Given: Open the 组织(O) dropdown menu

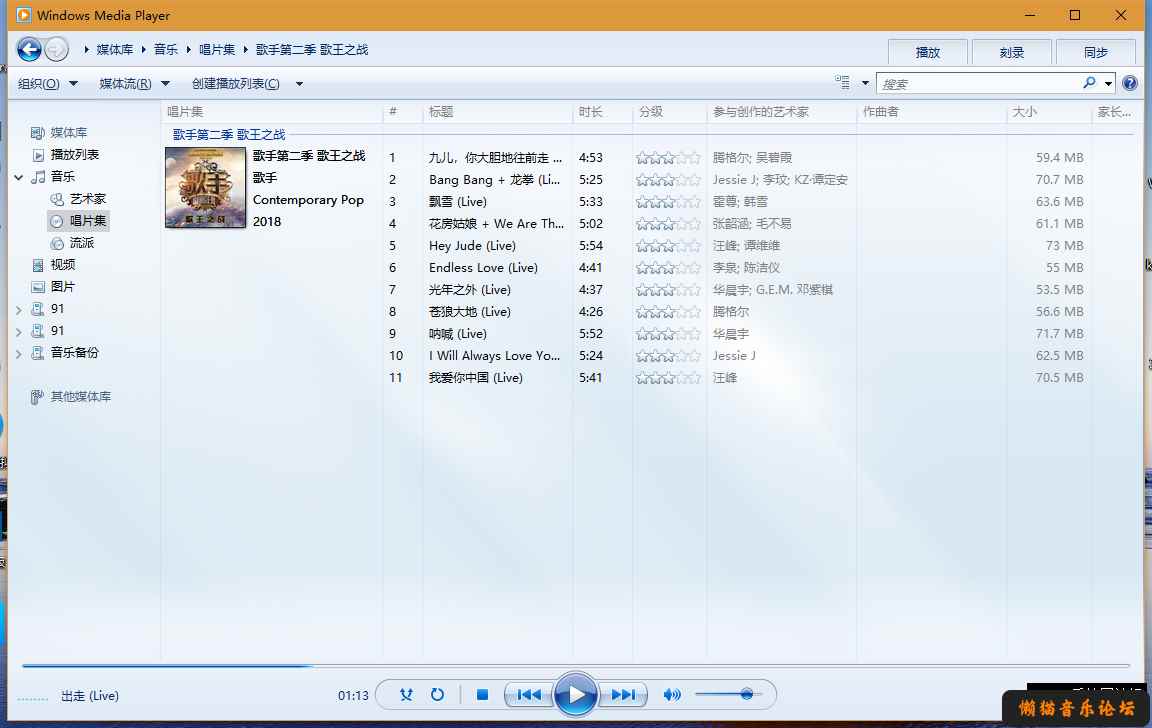Looking at the screenshot, I should (48, 84).
